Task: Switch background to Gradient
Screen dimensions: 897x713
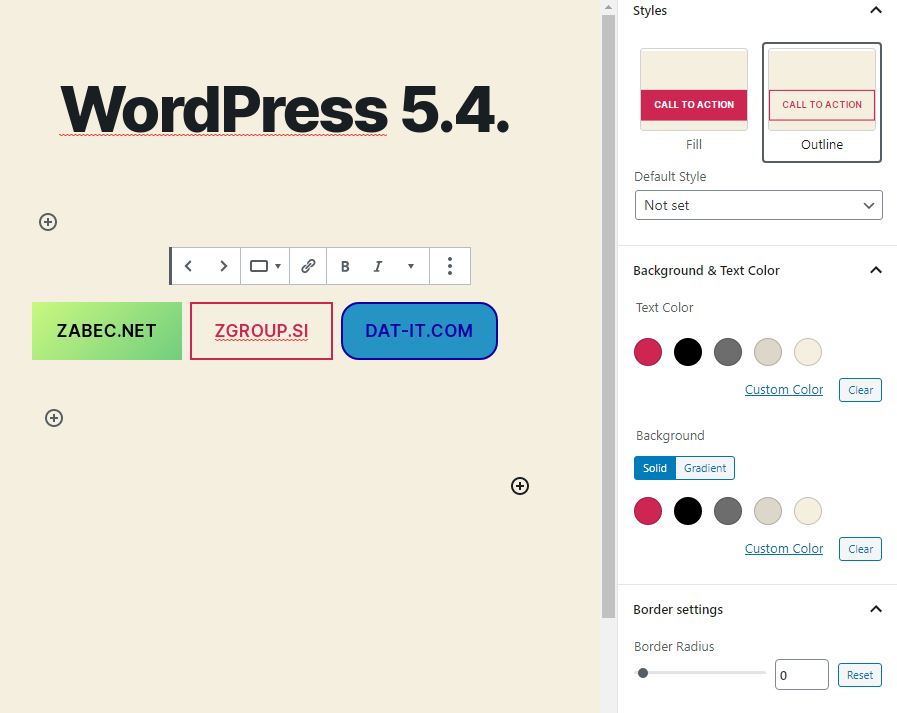Action: tap(705, 468)
